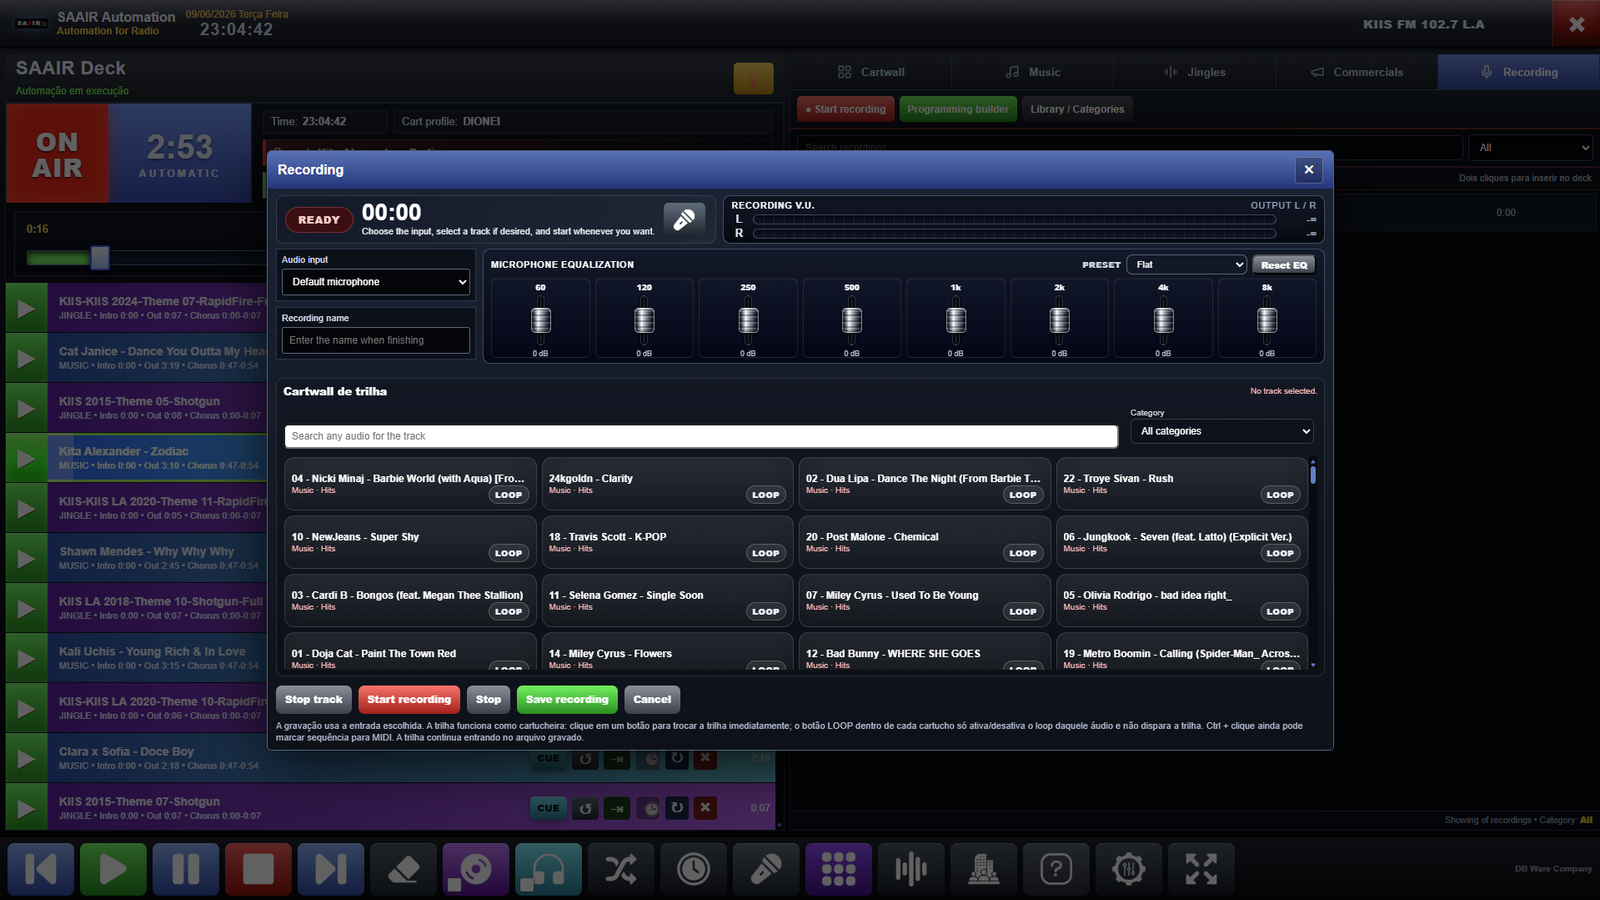Open the help question mark icon
The height and width of the screenshot is (900, 1600).
pos(1056,869)
